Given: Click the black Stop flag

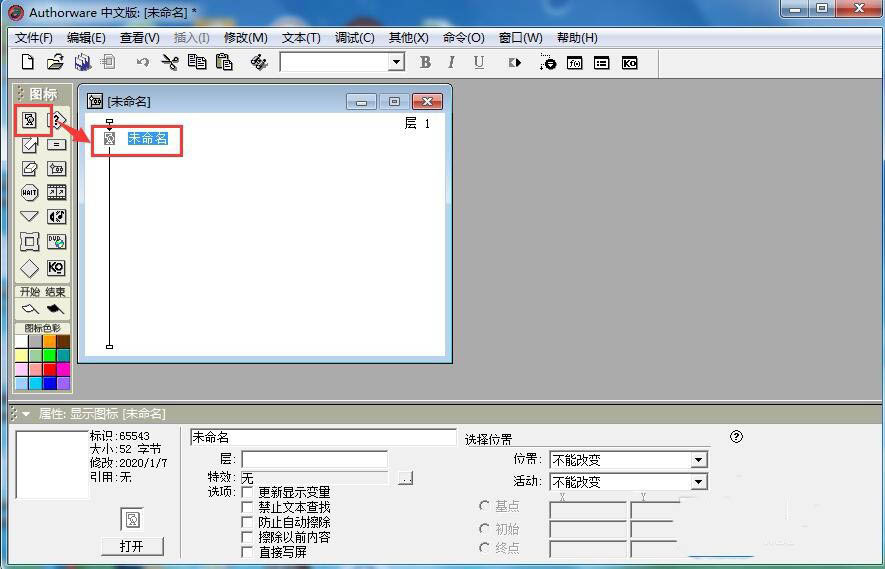Looking at the screenshot, I should [55, 309].
